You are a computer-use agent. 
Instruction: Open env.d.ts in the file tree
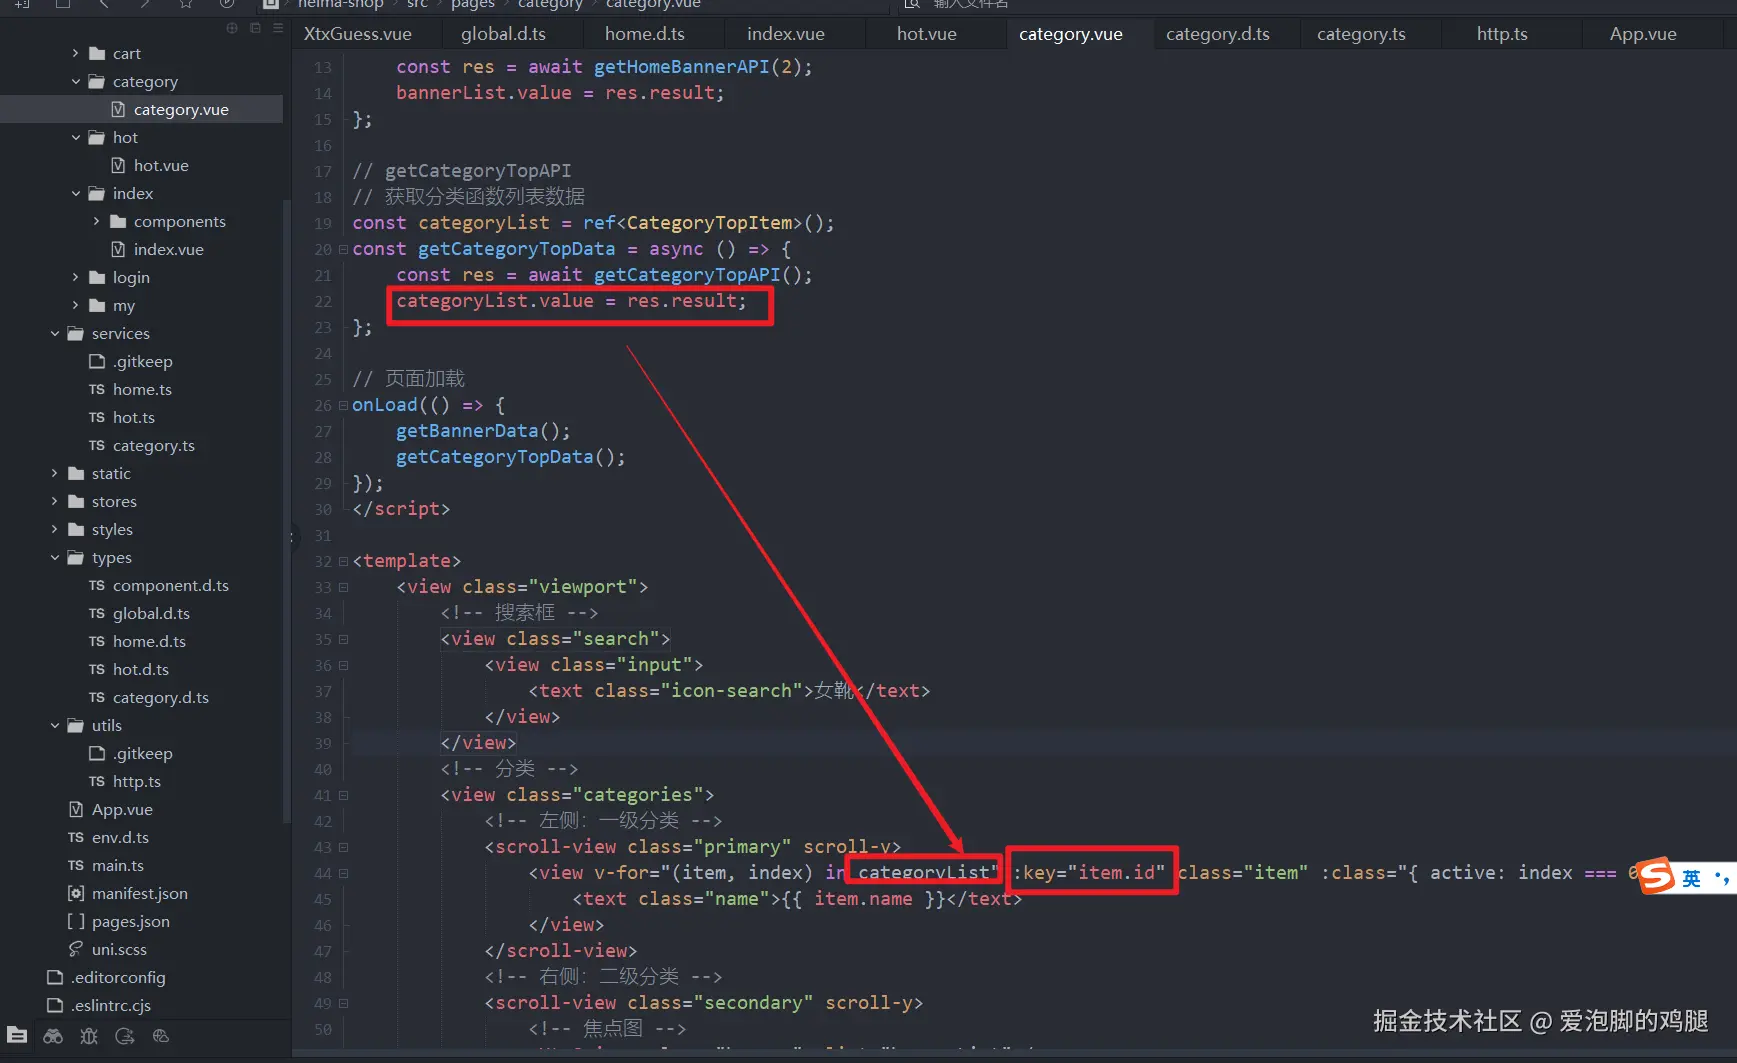120,837
